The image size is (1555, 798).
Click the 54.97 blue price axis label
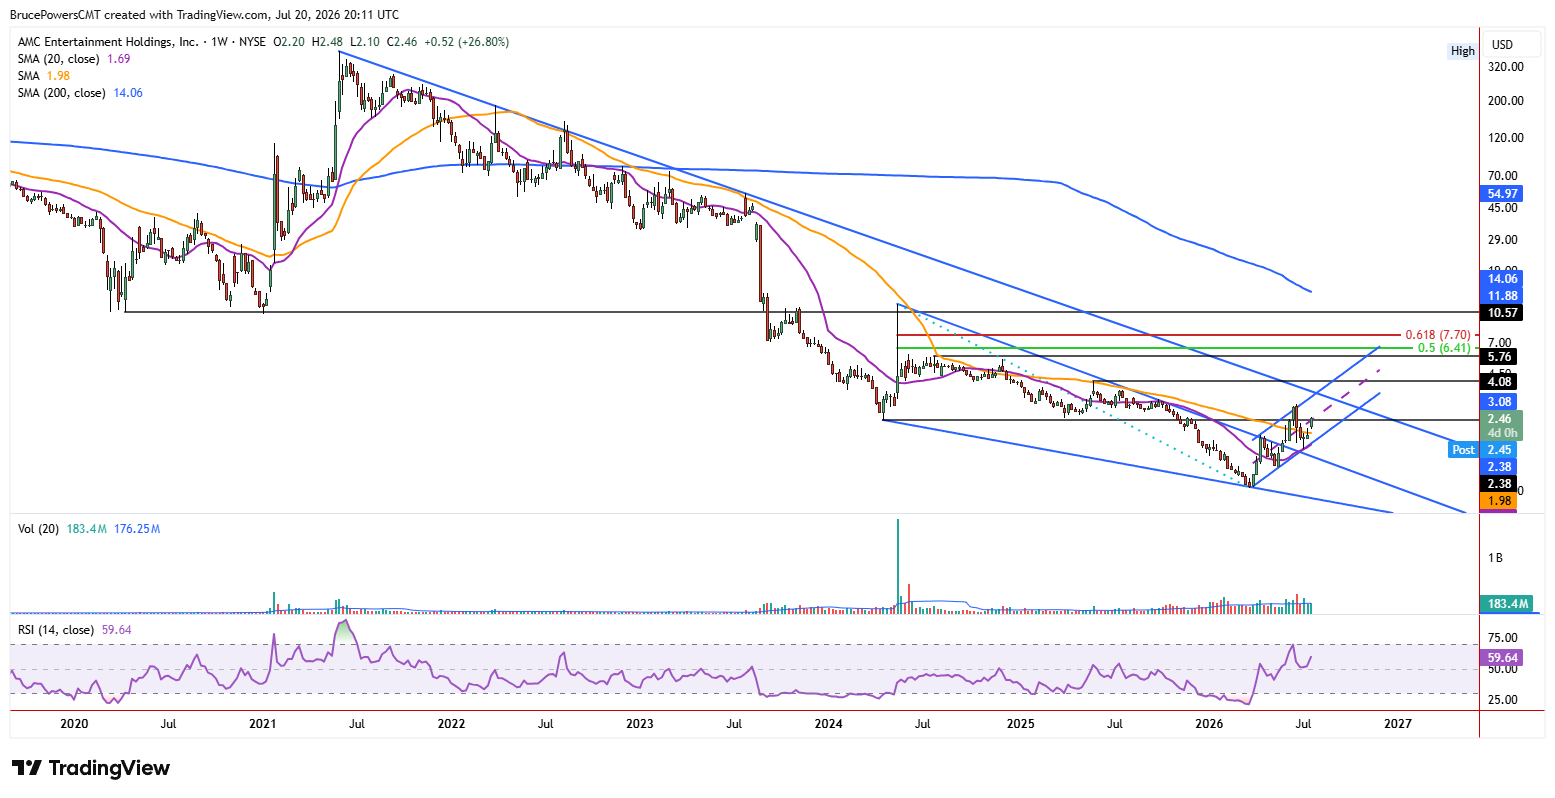coord(1501,193)
